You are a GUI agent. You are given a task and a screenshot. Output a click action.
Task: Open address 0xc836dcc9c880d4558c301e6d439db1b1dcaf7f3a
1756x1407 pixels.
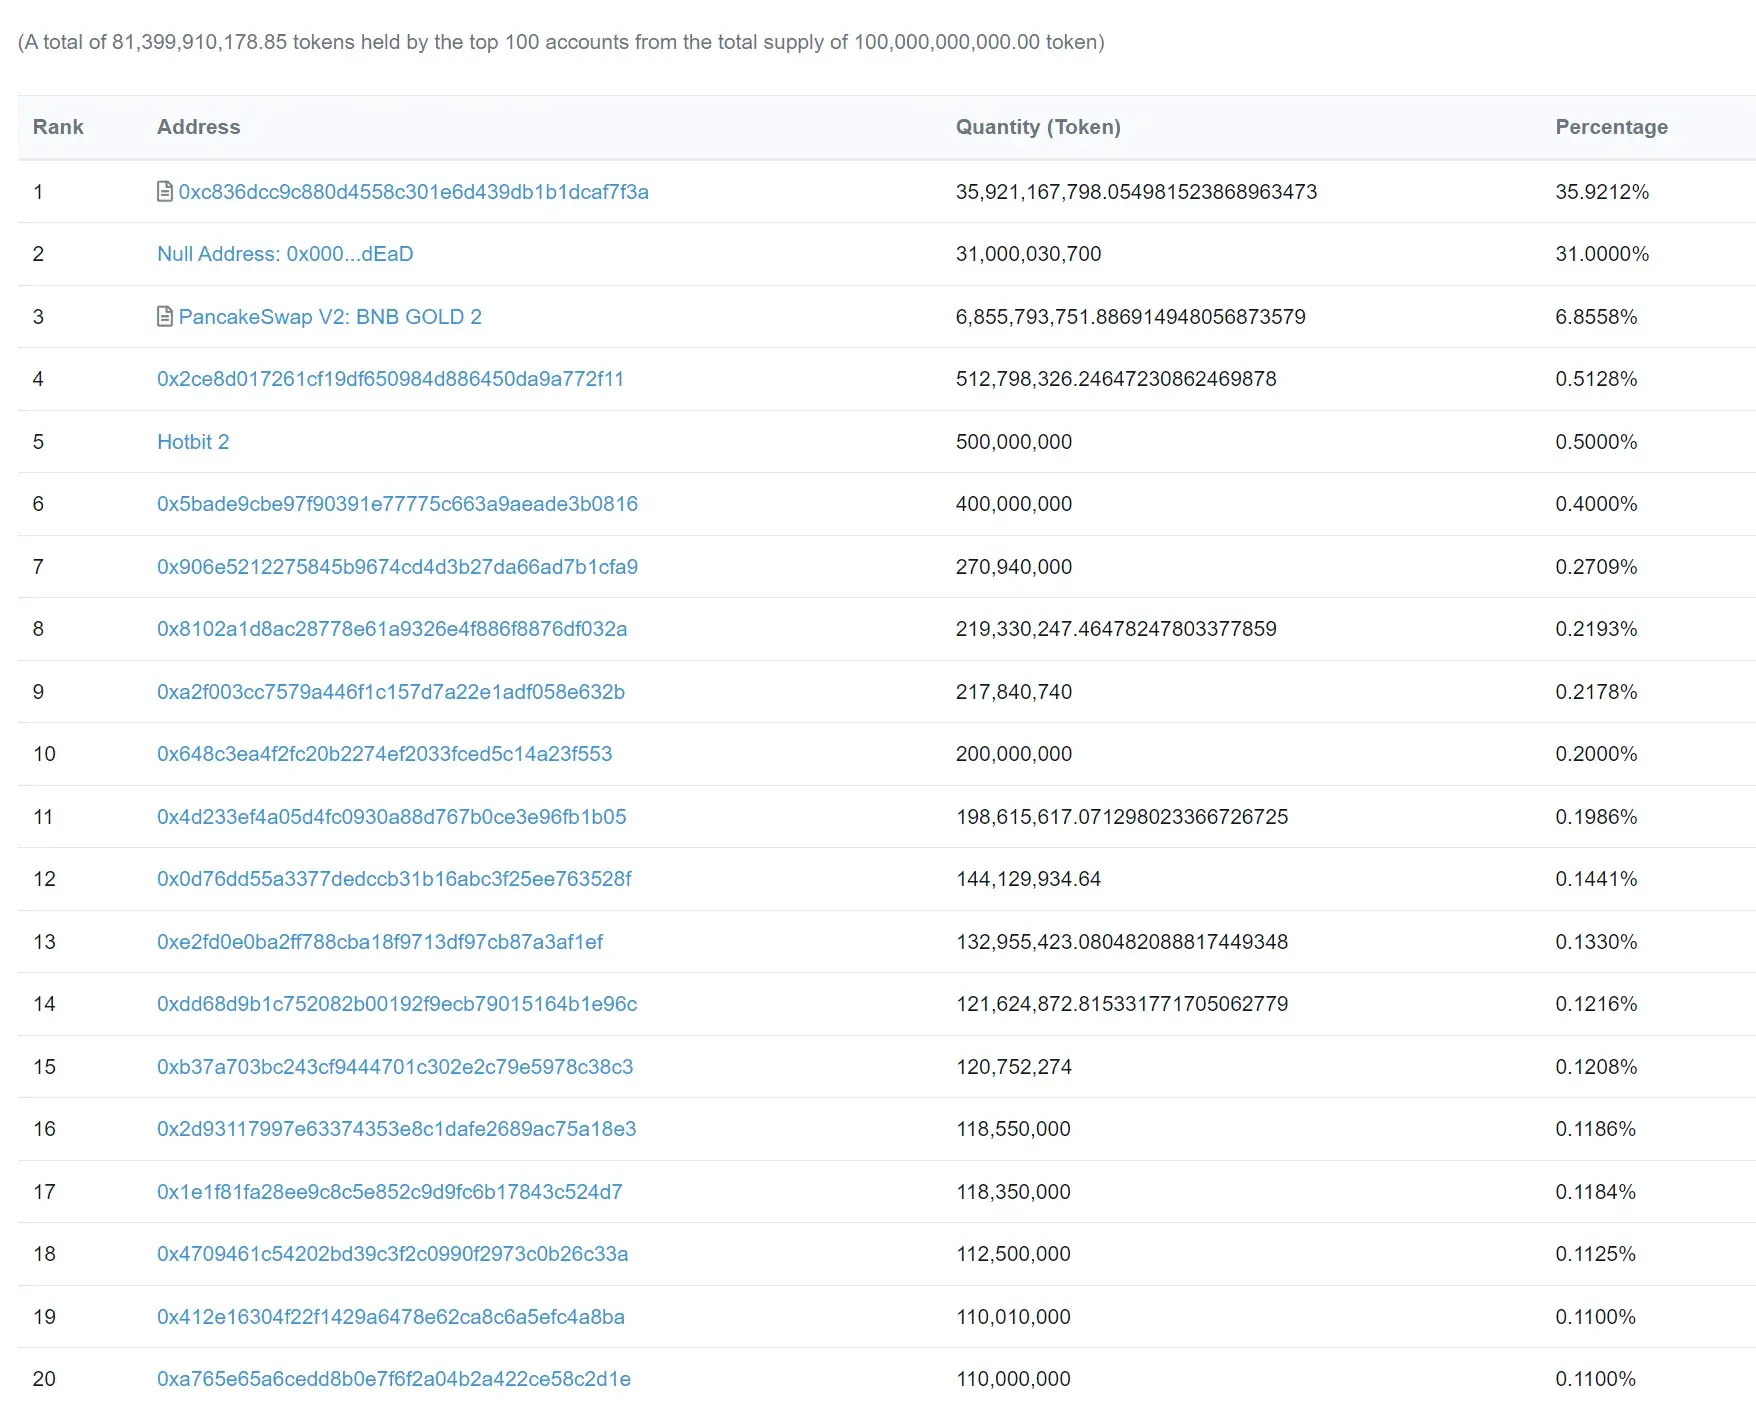tap(413, 191)
